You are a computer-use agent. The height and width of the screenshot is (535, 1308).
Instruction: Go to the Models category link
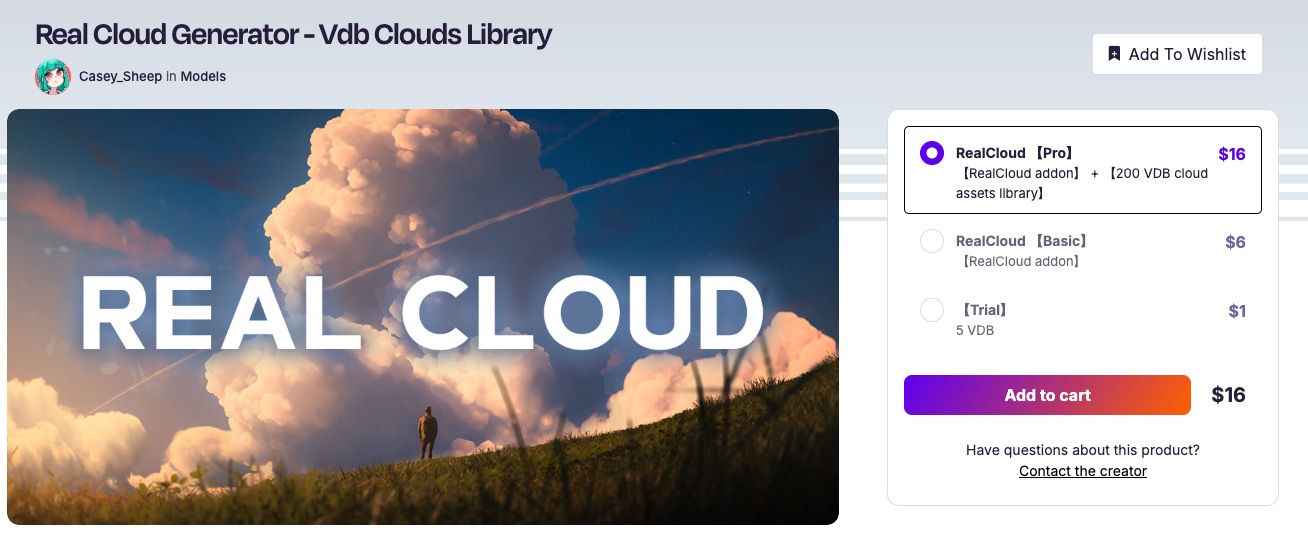(203, 76)
